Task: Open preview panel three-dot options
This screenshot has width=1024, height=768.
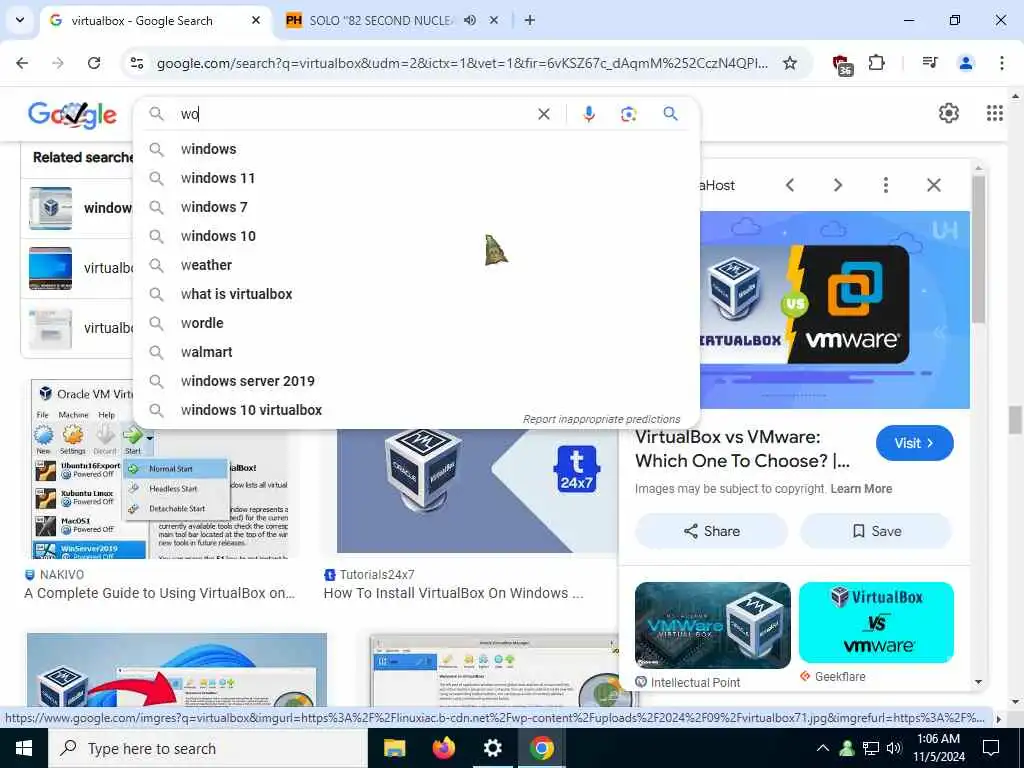Action: point(886,185)
